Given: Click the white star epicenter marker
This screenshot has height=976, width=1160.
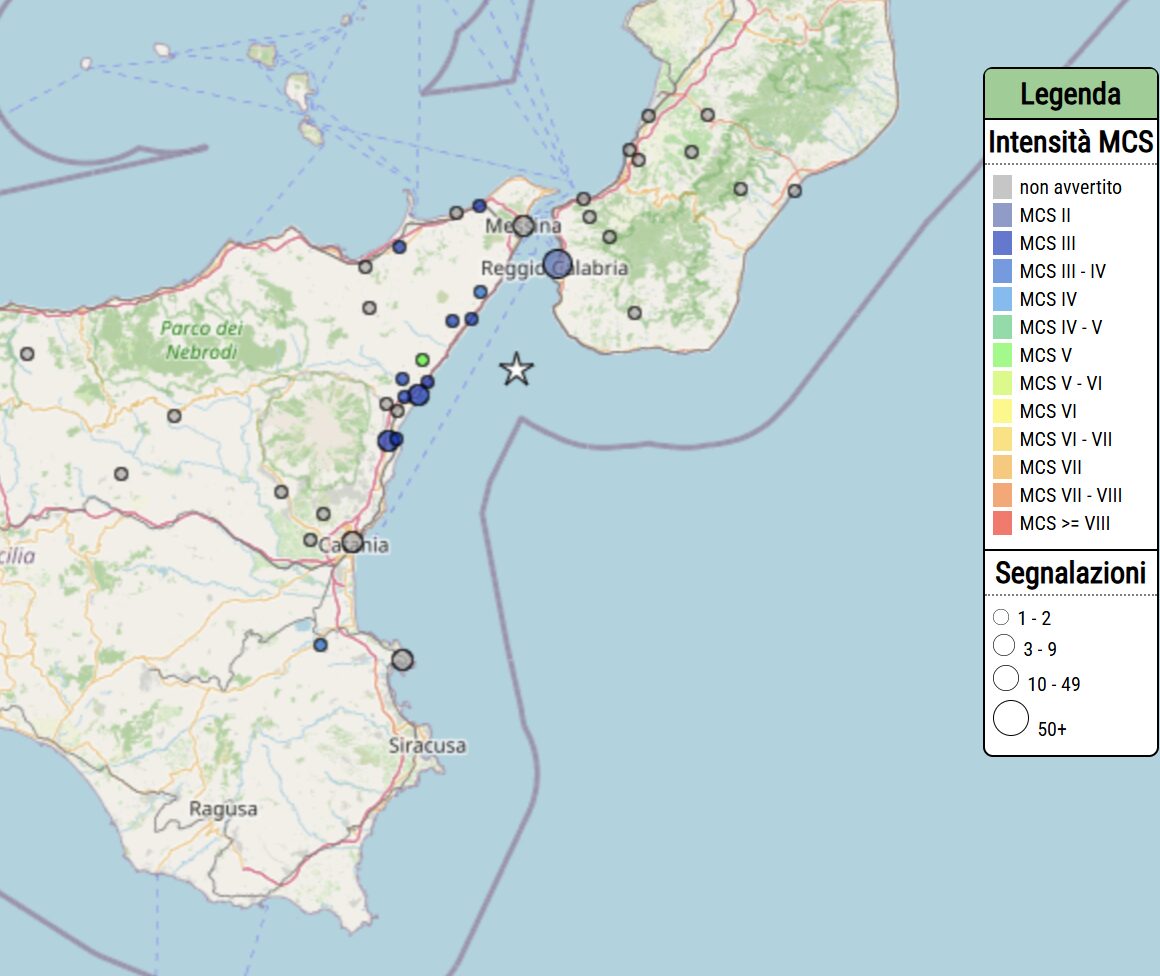Looking at the screenshot, I should pyautogui.click(x=516, y=369).
